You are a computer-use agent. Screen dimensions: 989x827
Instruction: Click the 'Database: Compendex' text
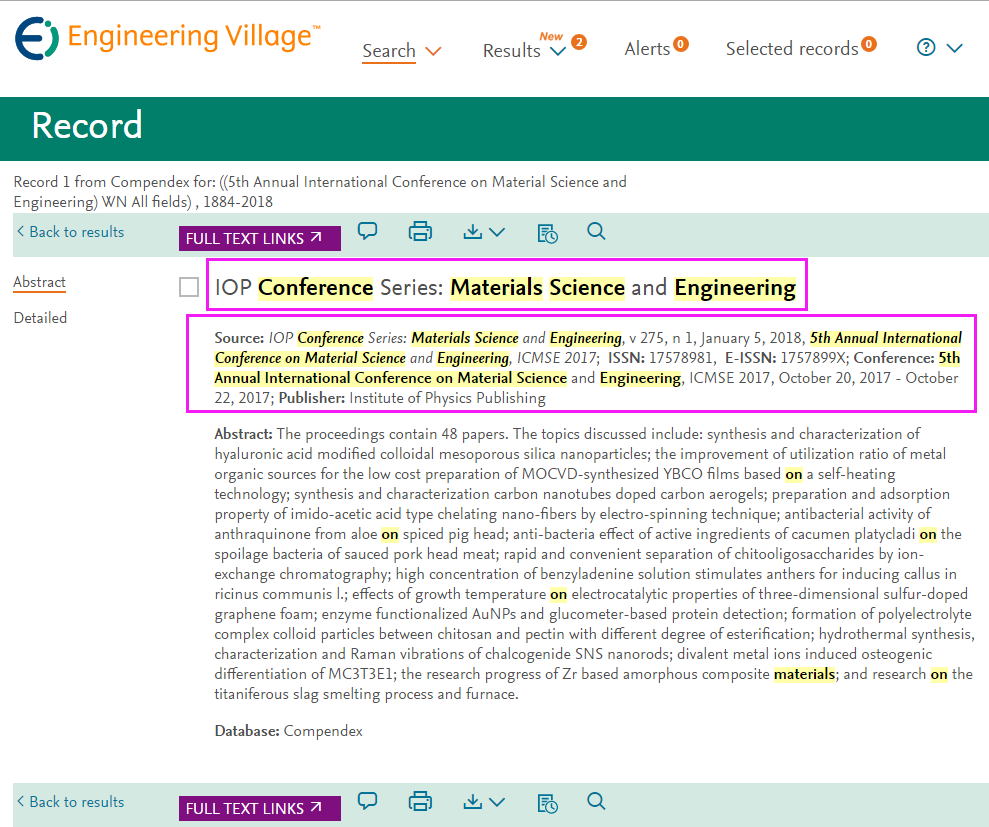pos(289,731)
